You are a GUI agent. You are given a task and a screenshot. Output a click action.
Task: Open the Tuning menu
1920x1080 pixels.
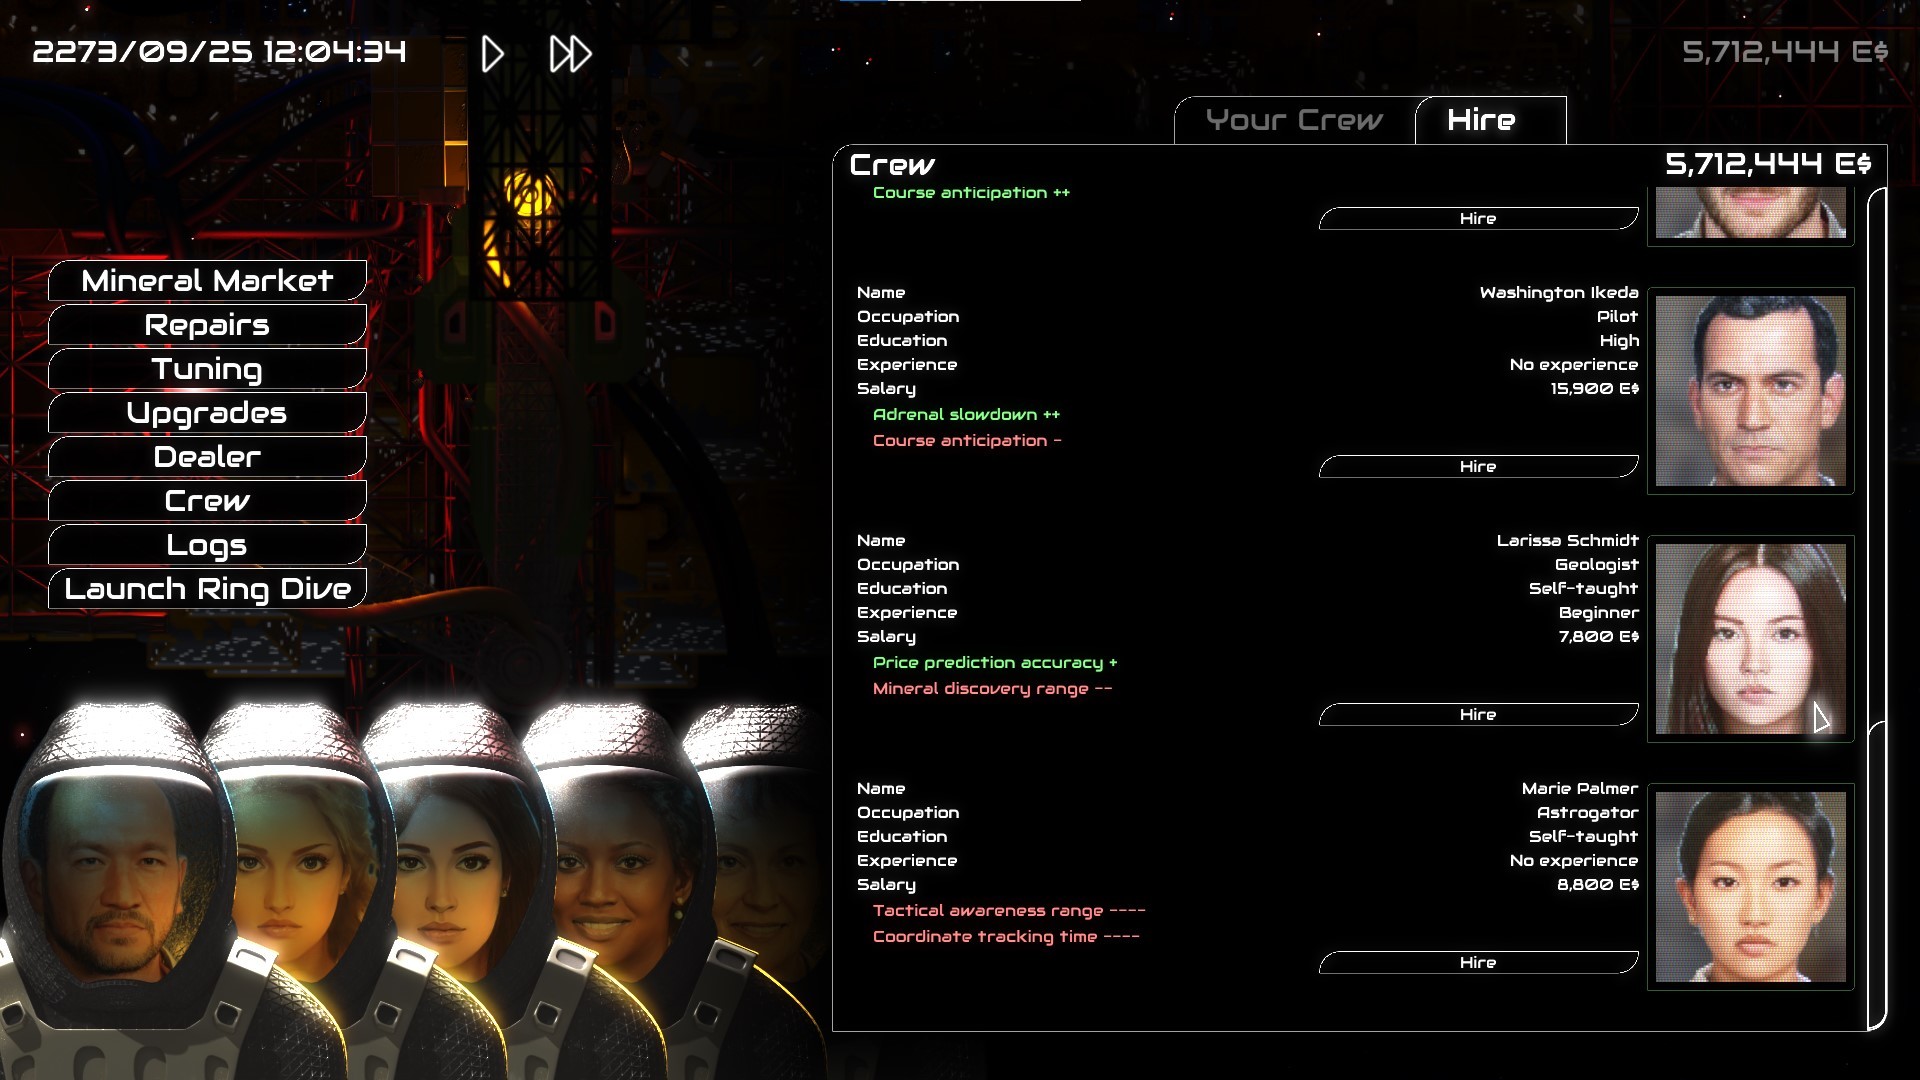click(207, 369)
